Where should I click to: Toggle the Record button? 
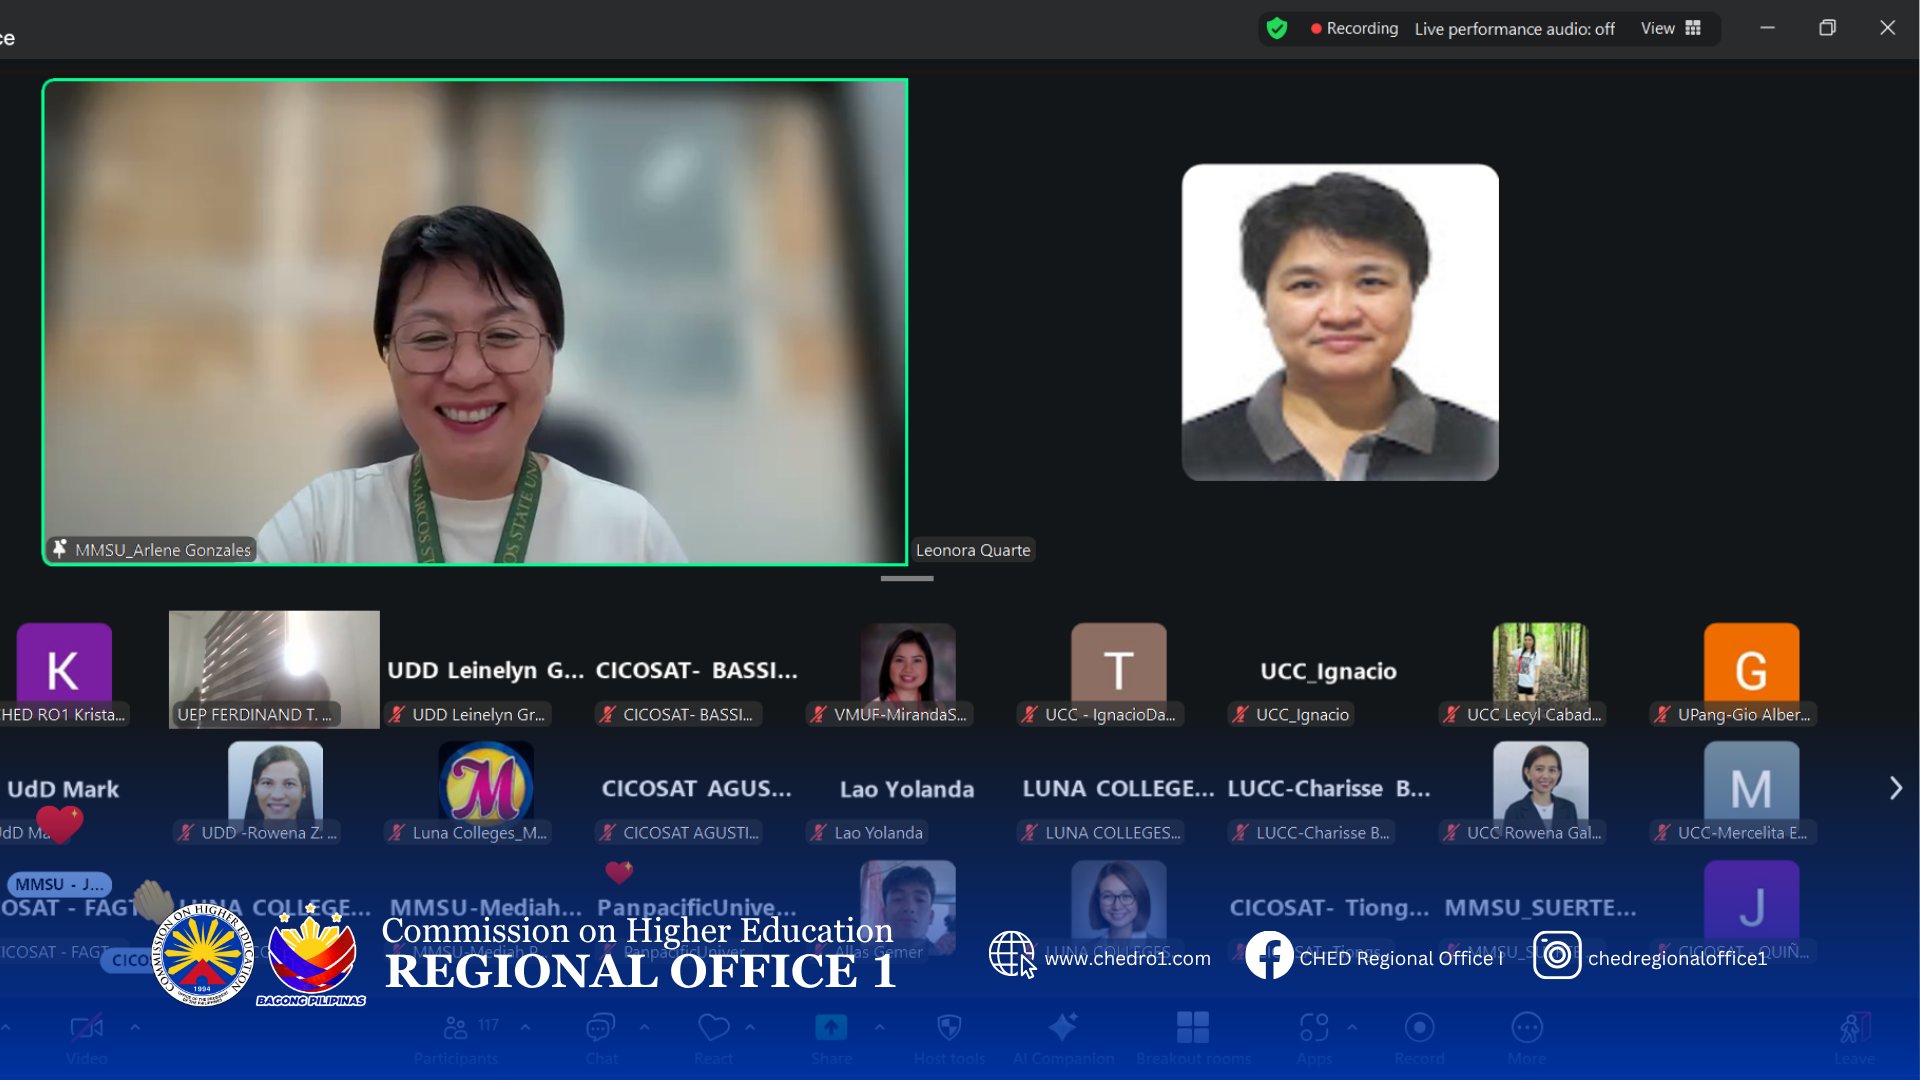[1419, 1028]
